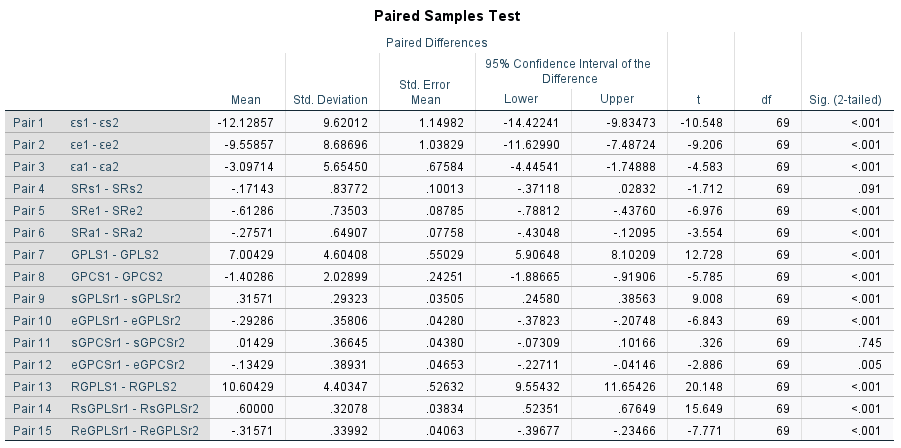Click the Pair 1 row label
Screen dimensions: 901x448
pos(28,122)
